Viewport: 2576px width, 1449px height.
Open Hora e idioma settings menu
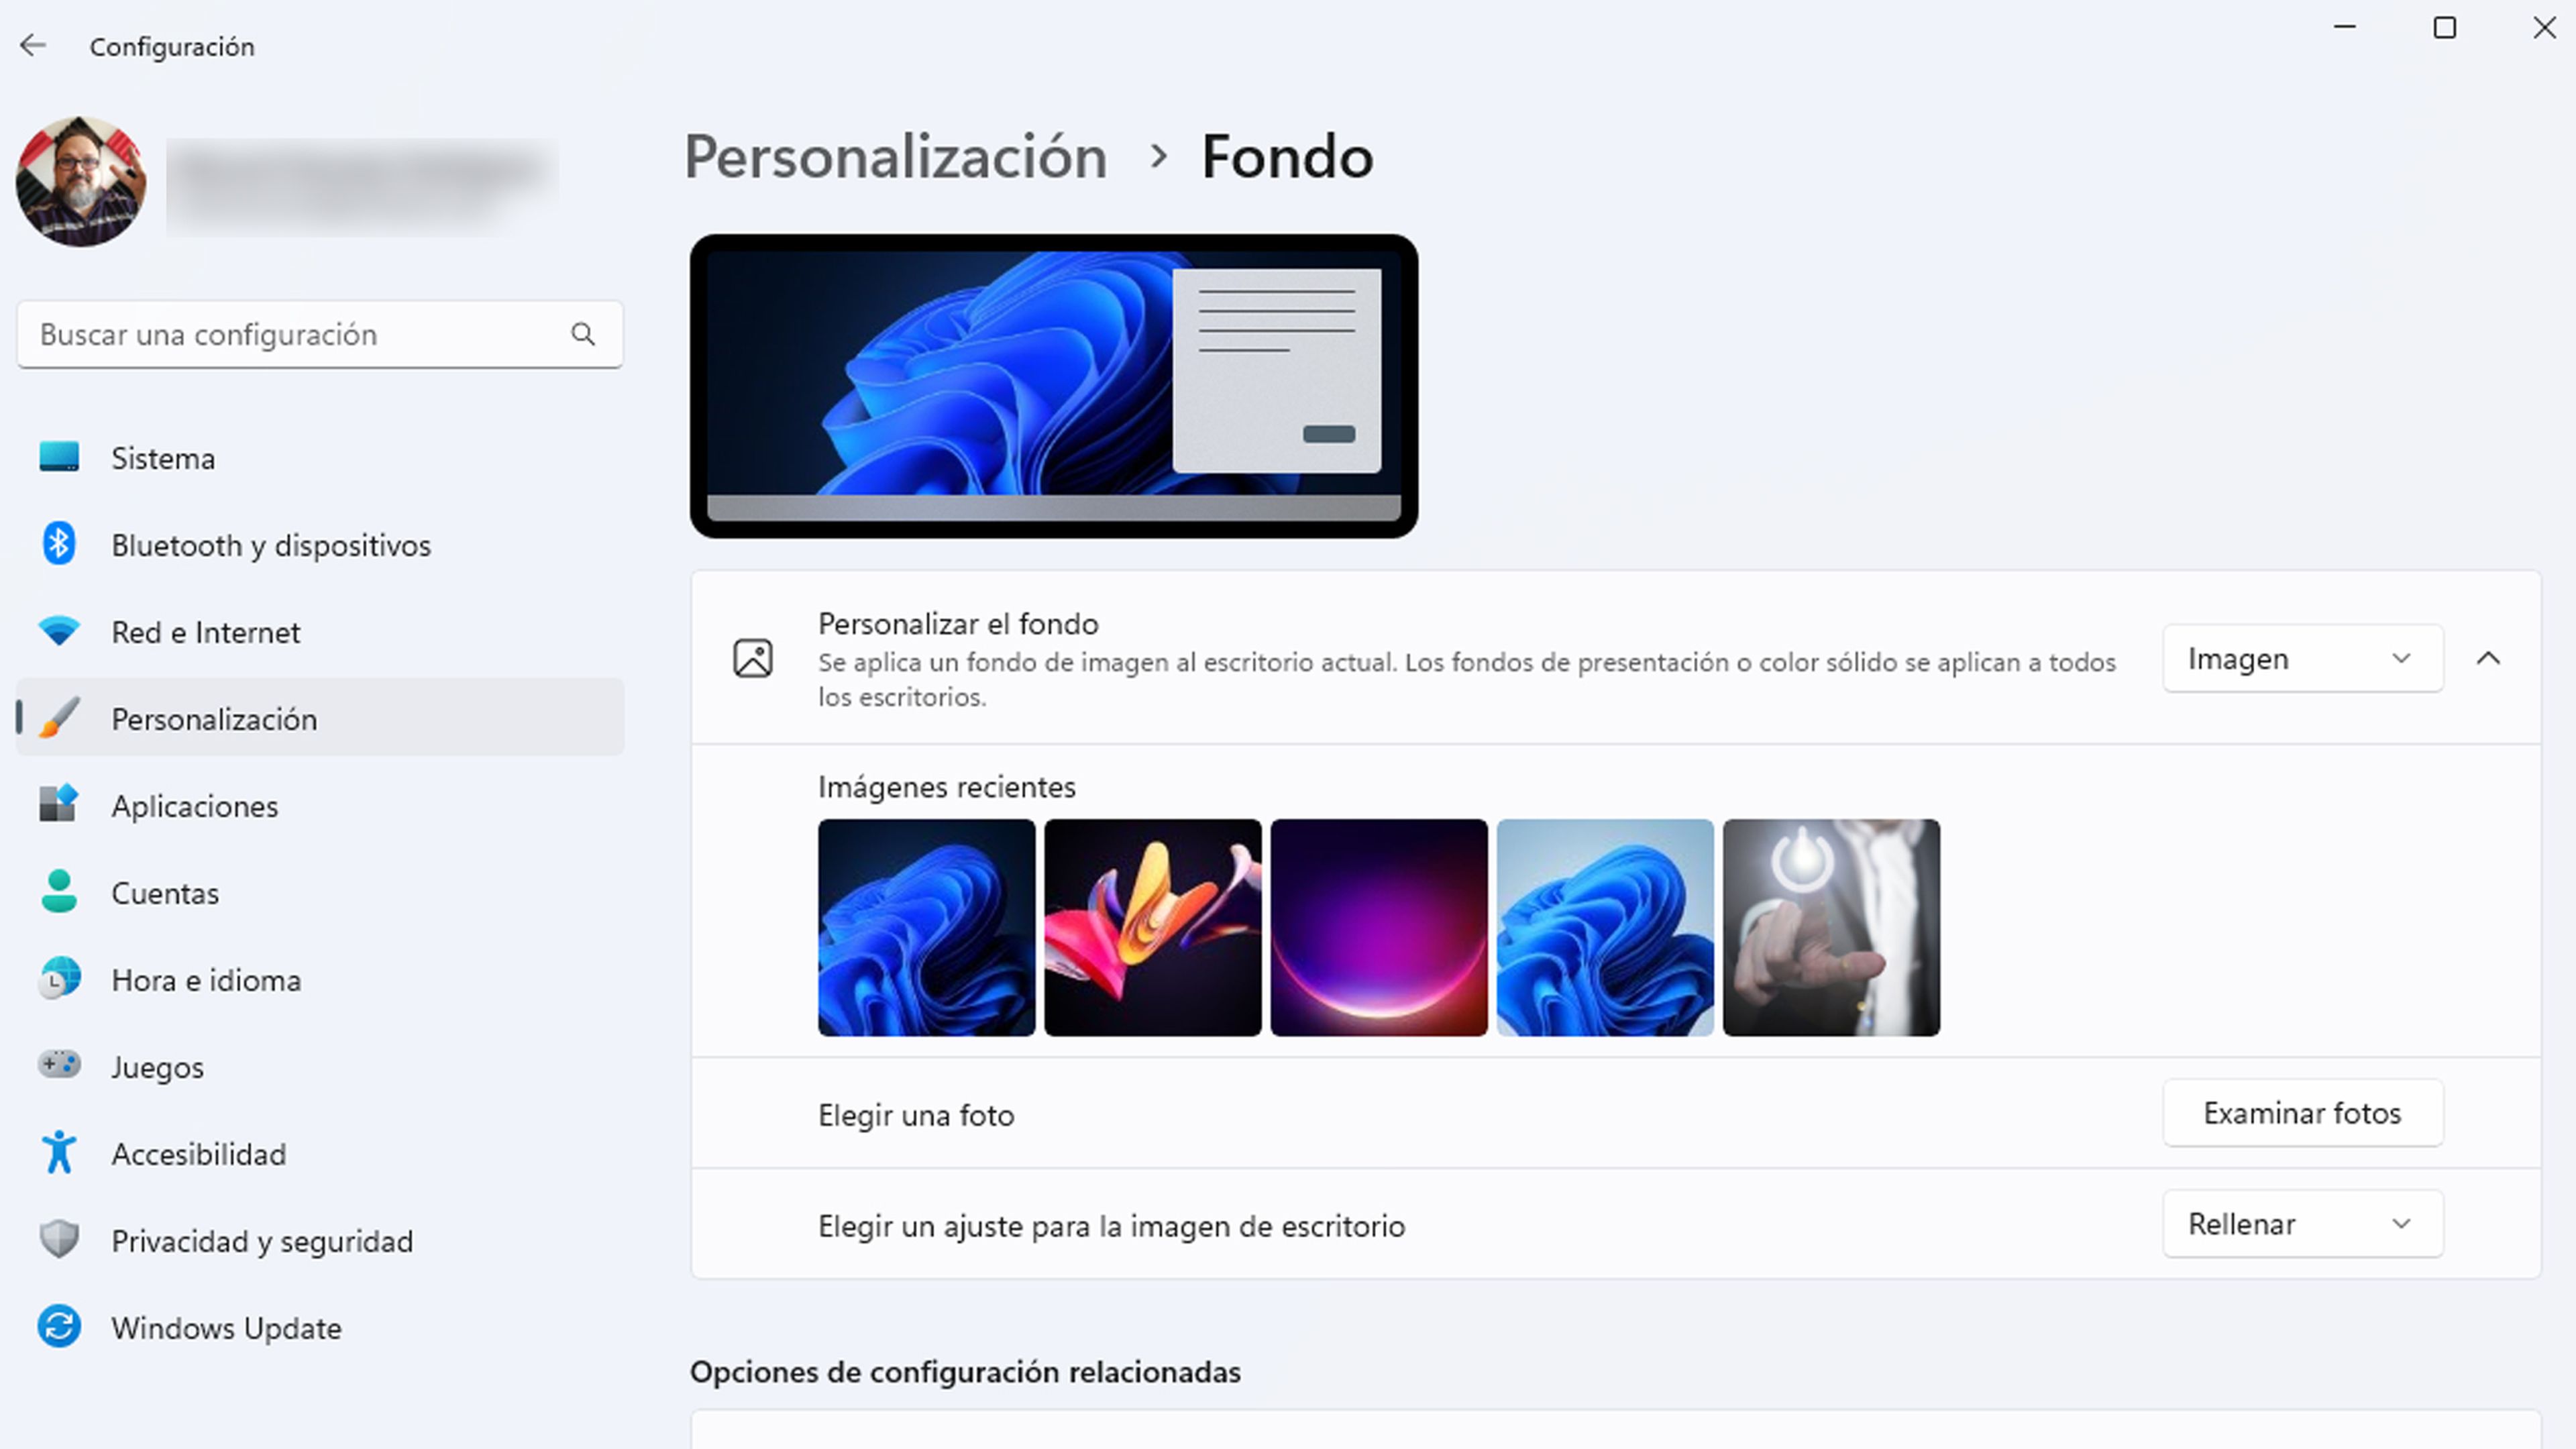205,978
